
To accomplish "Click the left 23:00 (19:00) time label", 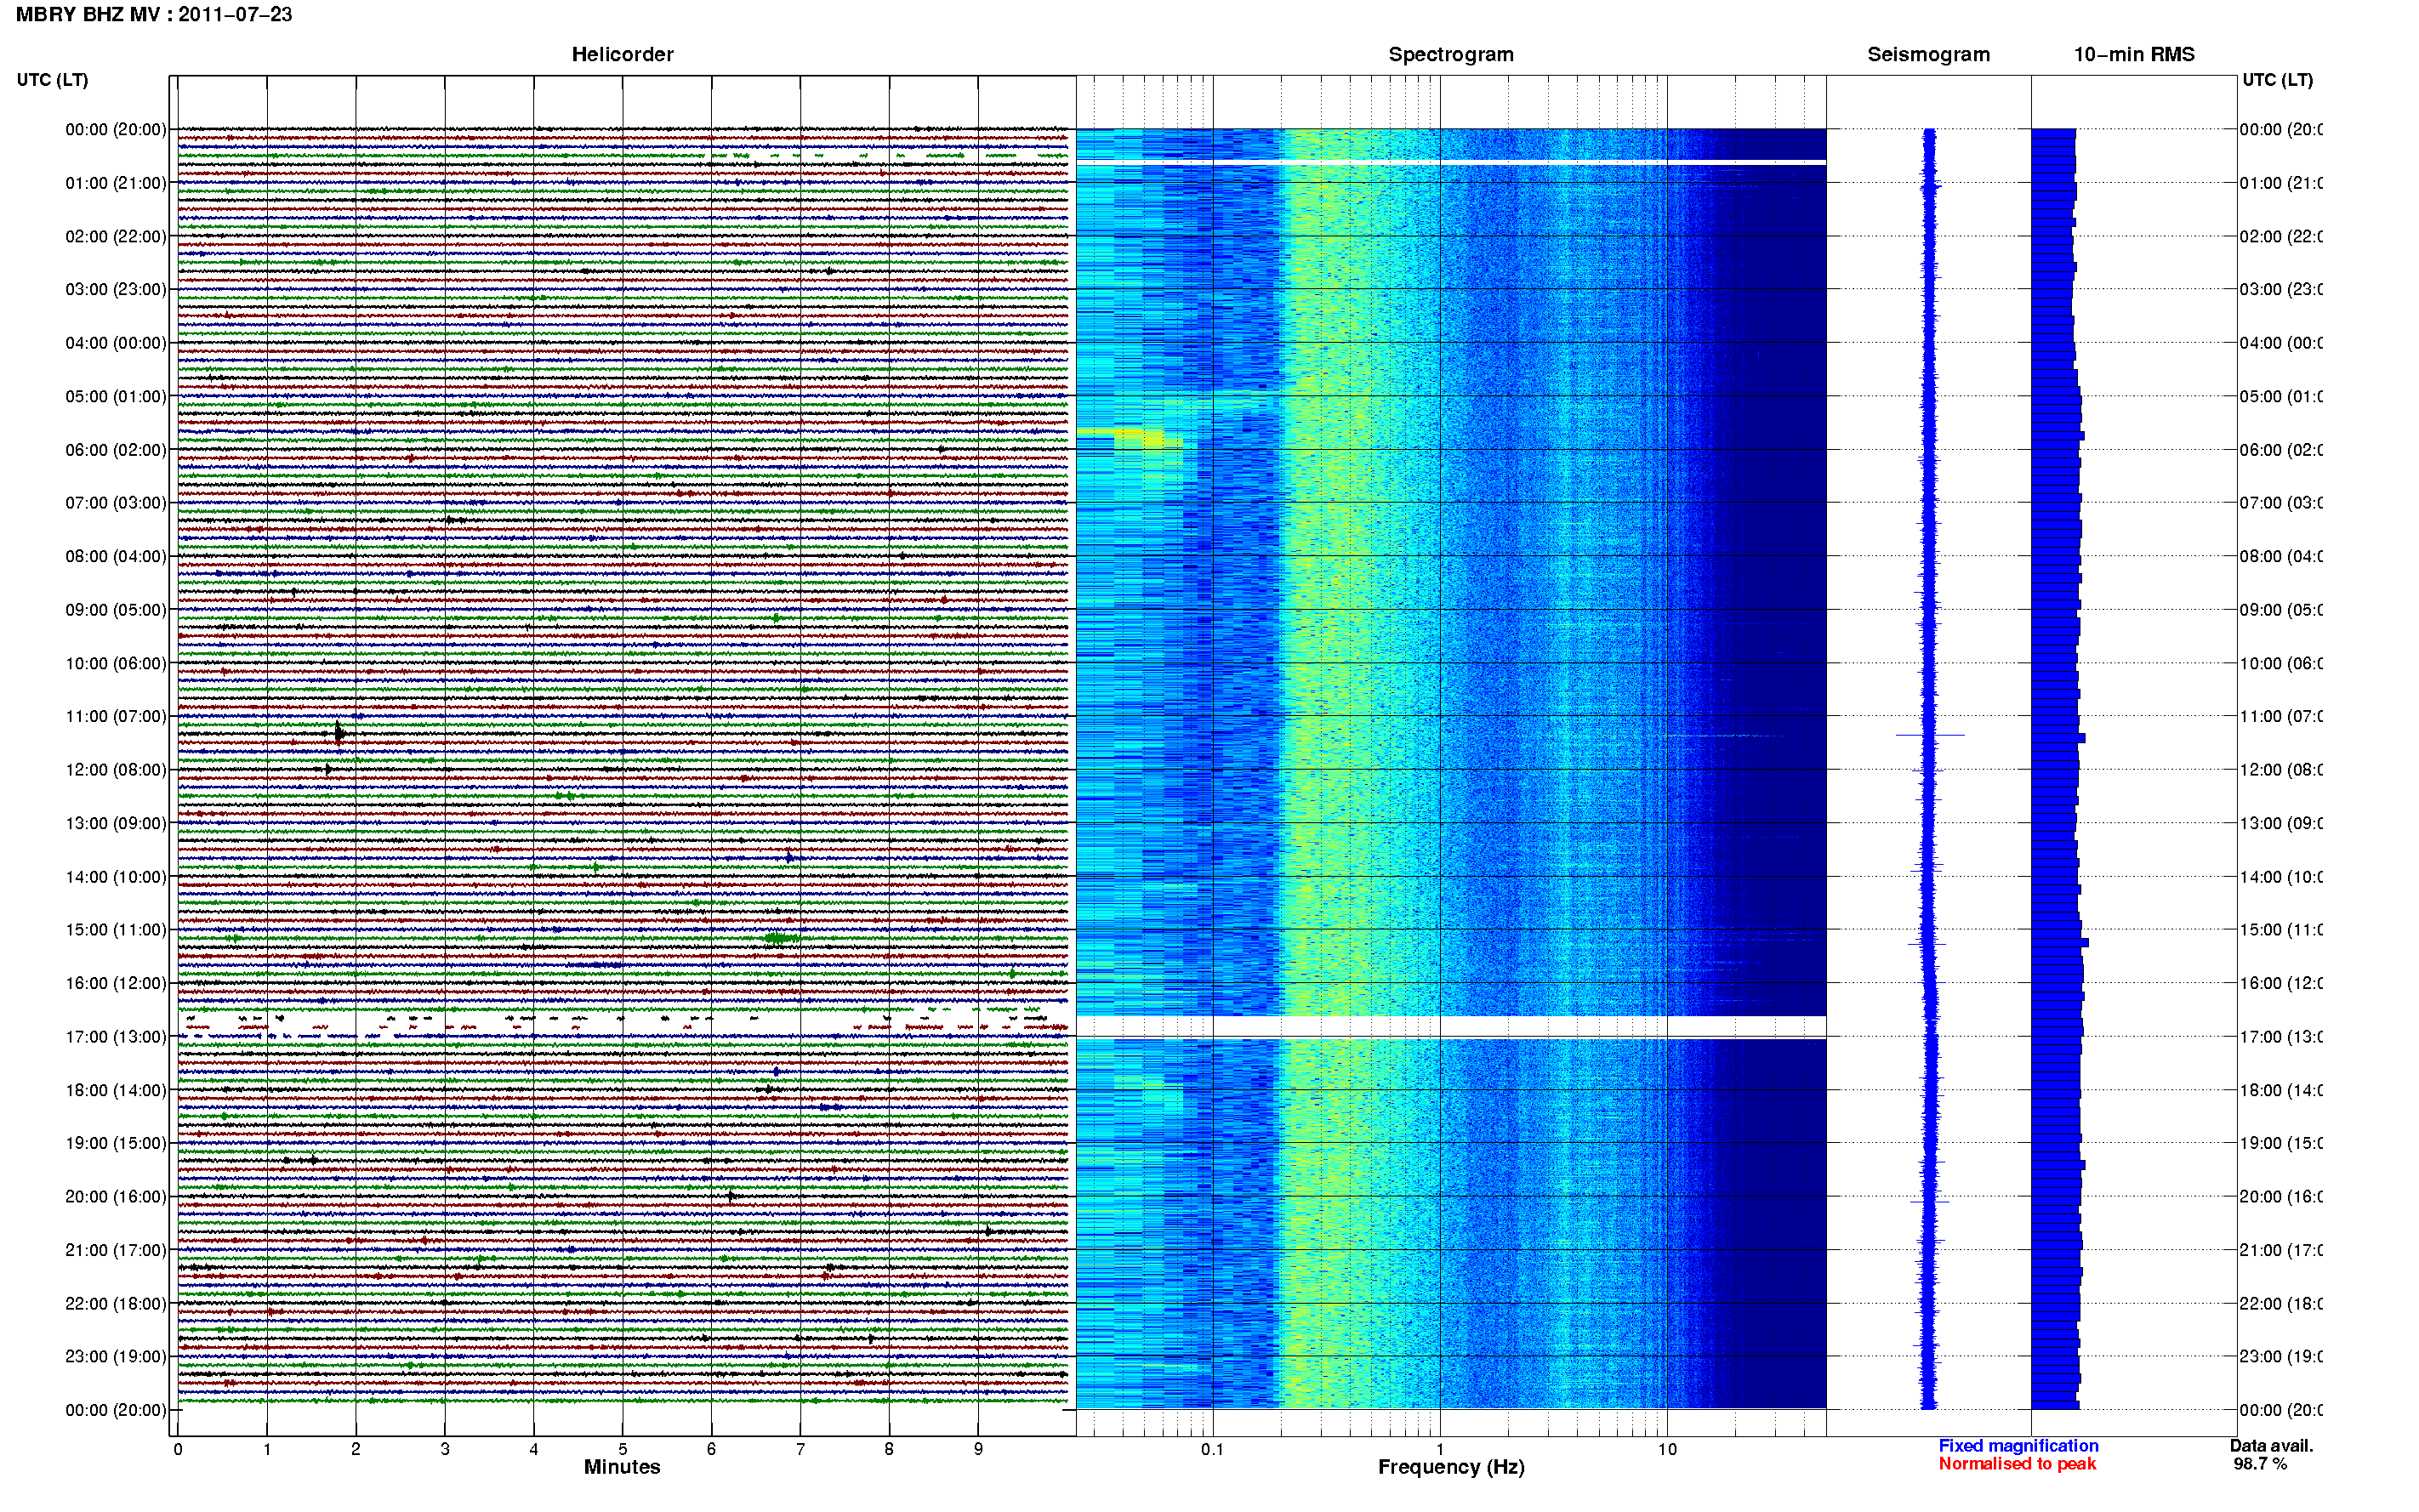I will point(116,1356).
